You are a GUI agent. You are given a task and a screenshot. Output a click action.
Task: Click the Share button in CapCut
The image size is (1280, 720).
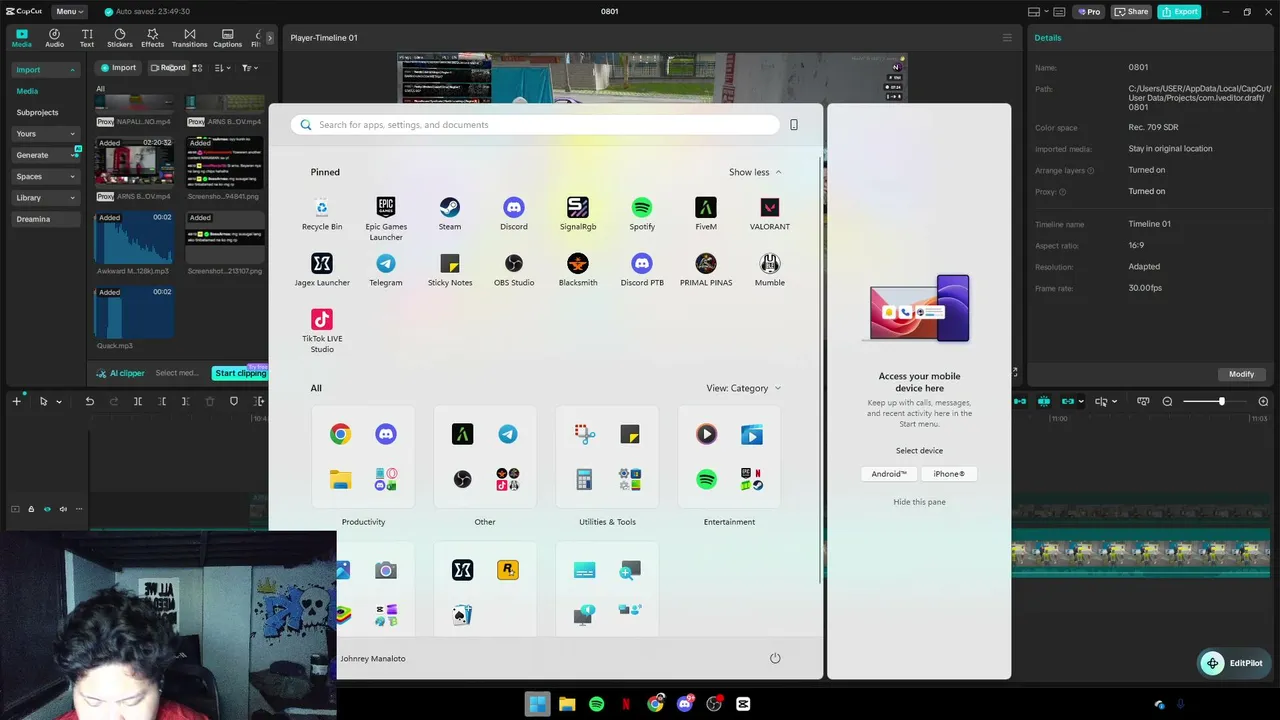tap(1131, 12)
